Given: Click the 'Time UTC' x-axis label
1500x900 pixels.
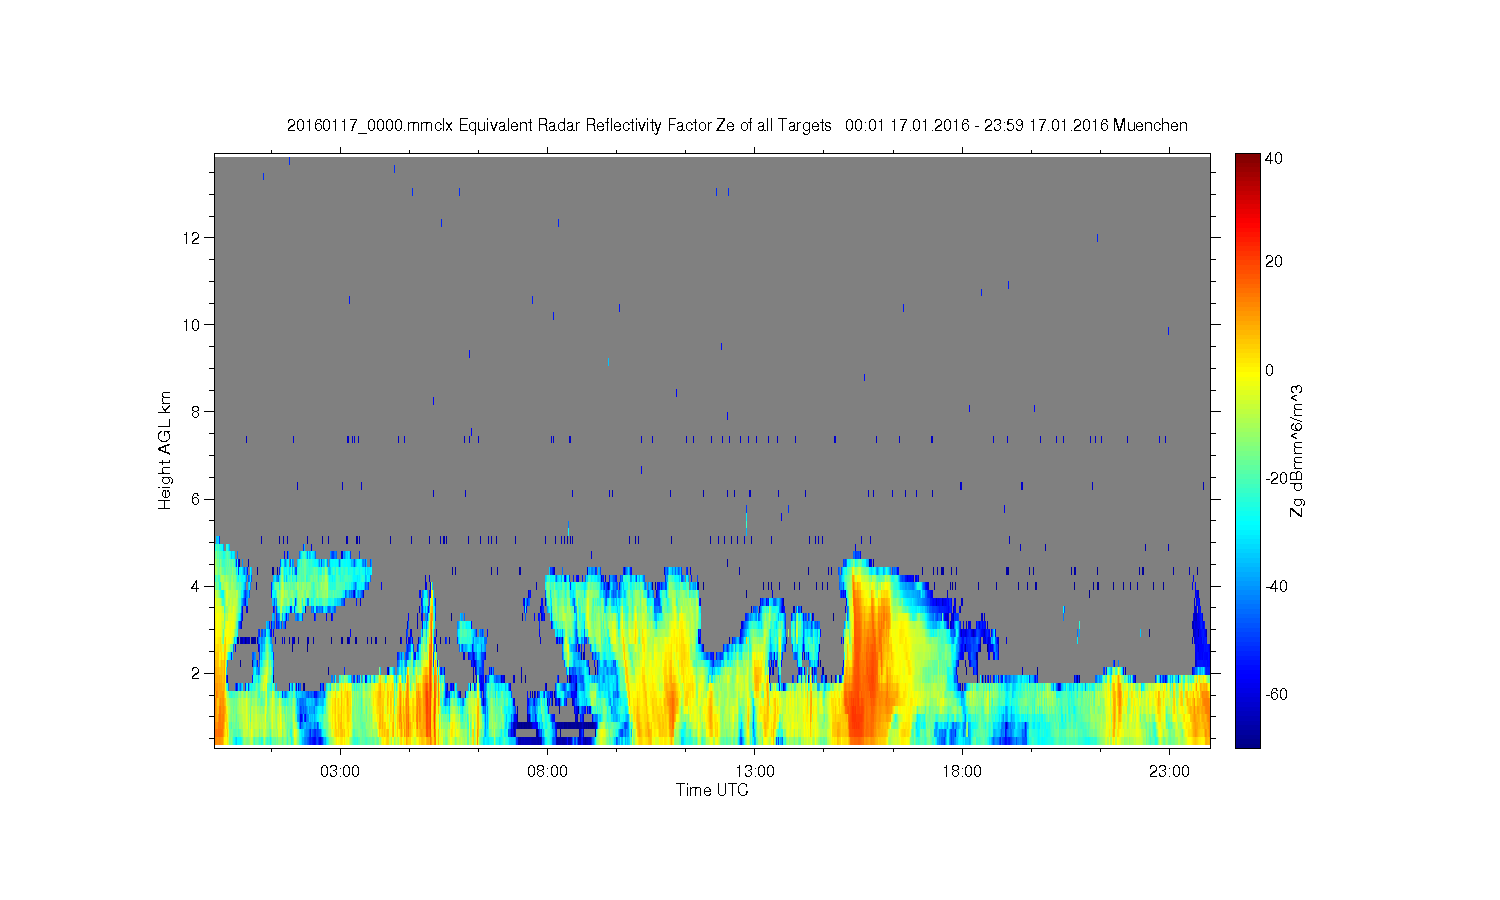Looking at the screenshot, I should point(712,790).
